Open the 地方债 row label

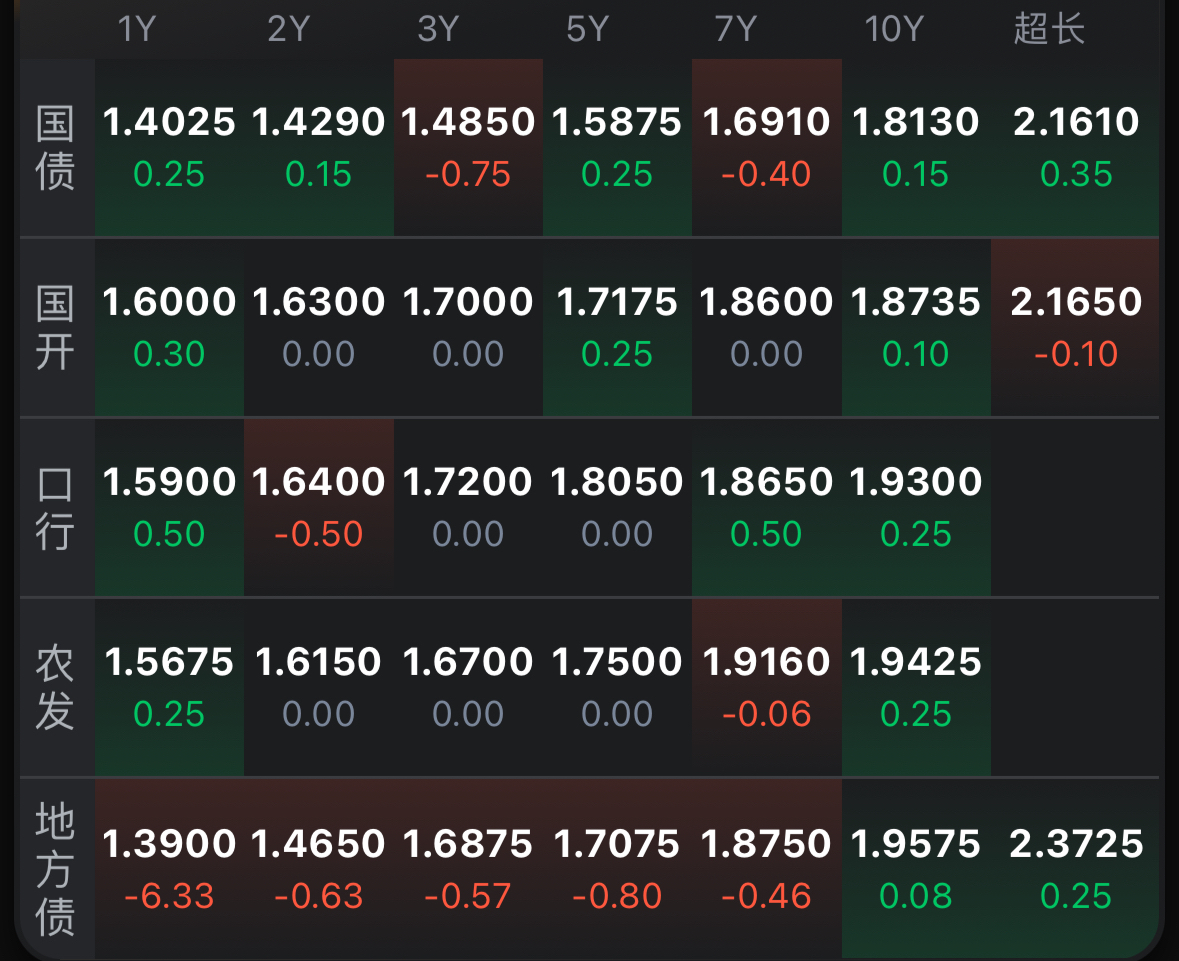pos(55,870)
